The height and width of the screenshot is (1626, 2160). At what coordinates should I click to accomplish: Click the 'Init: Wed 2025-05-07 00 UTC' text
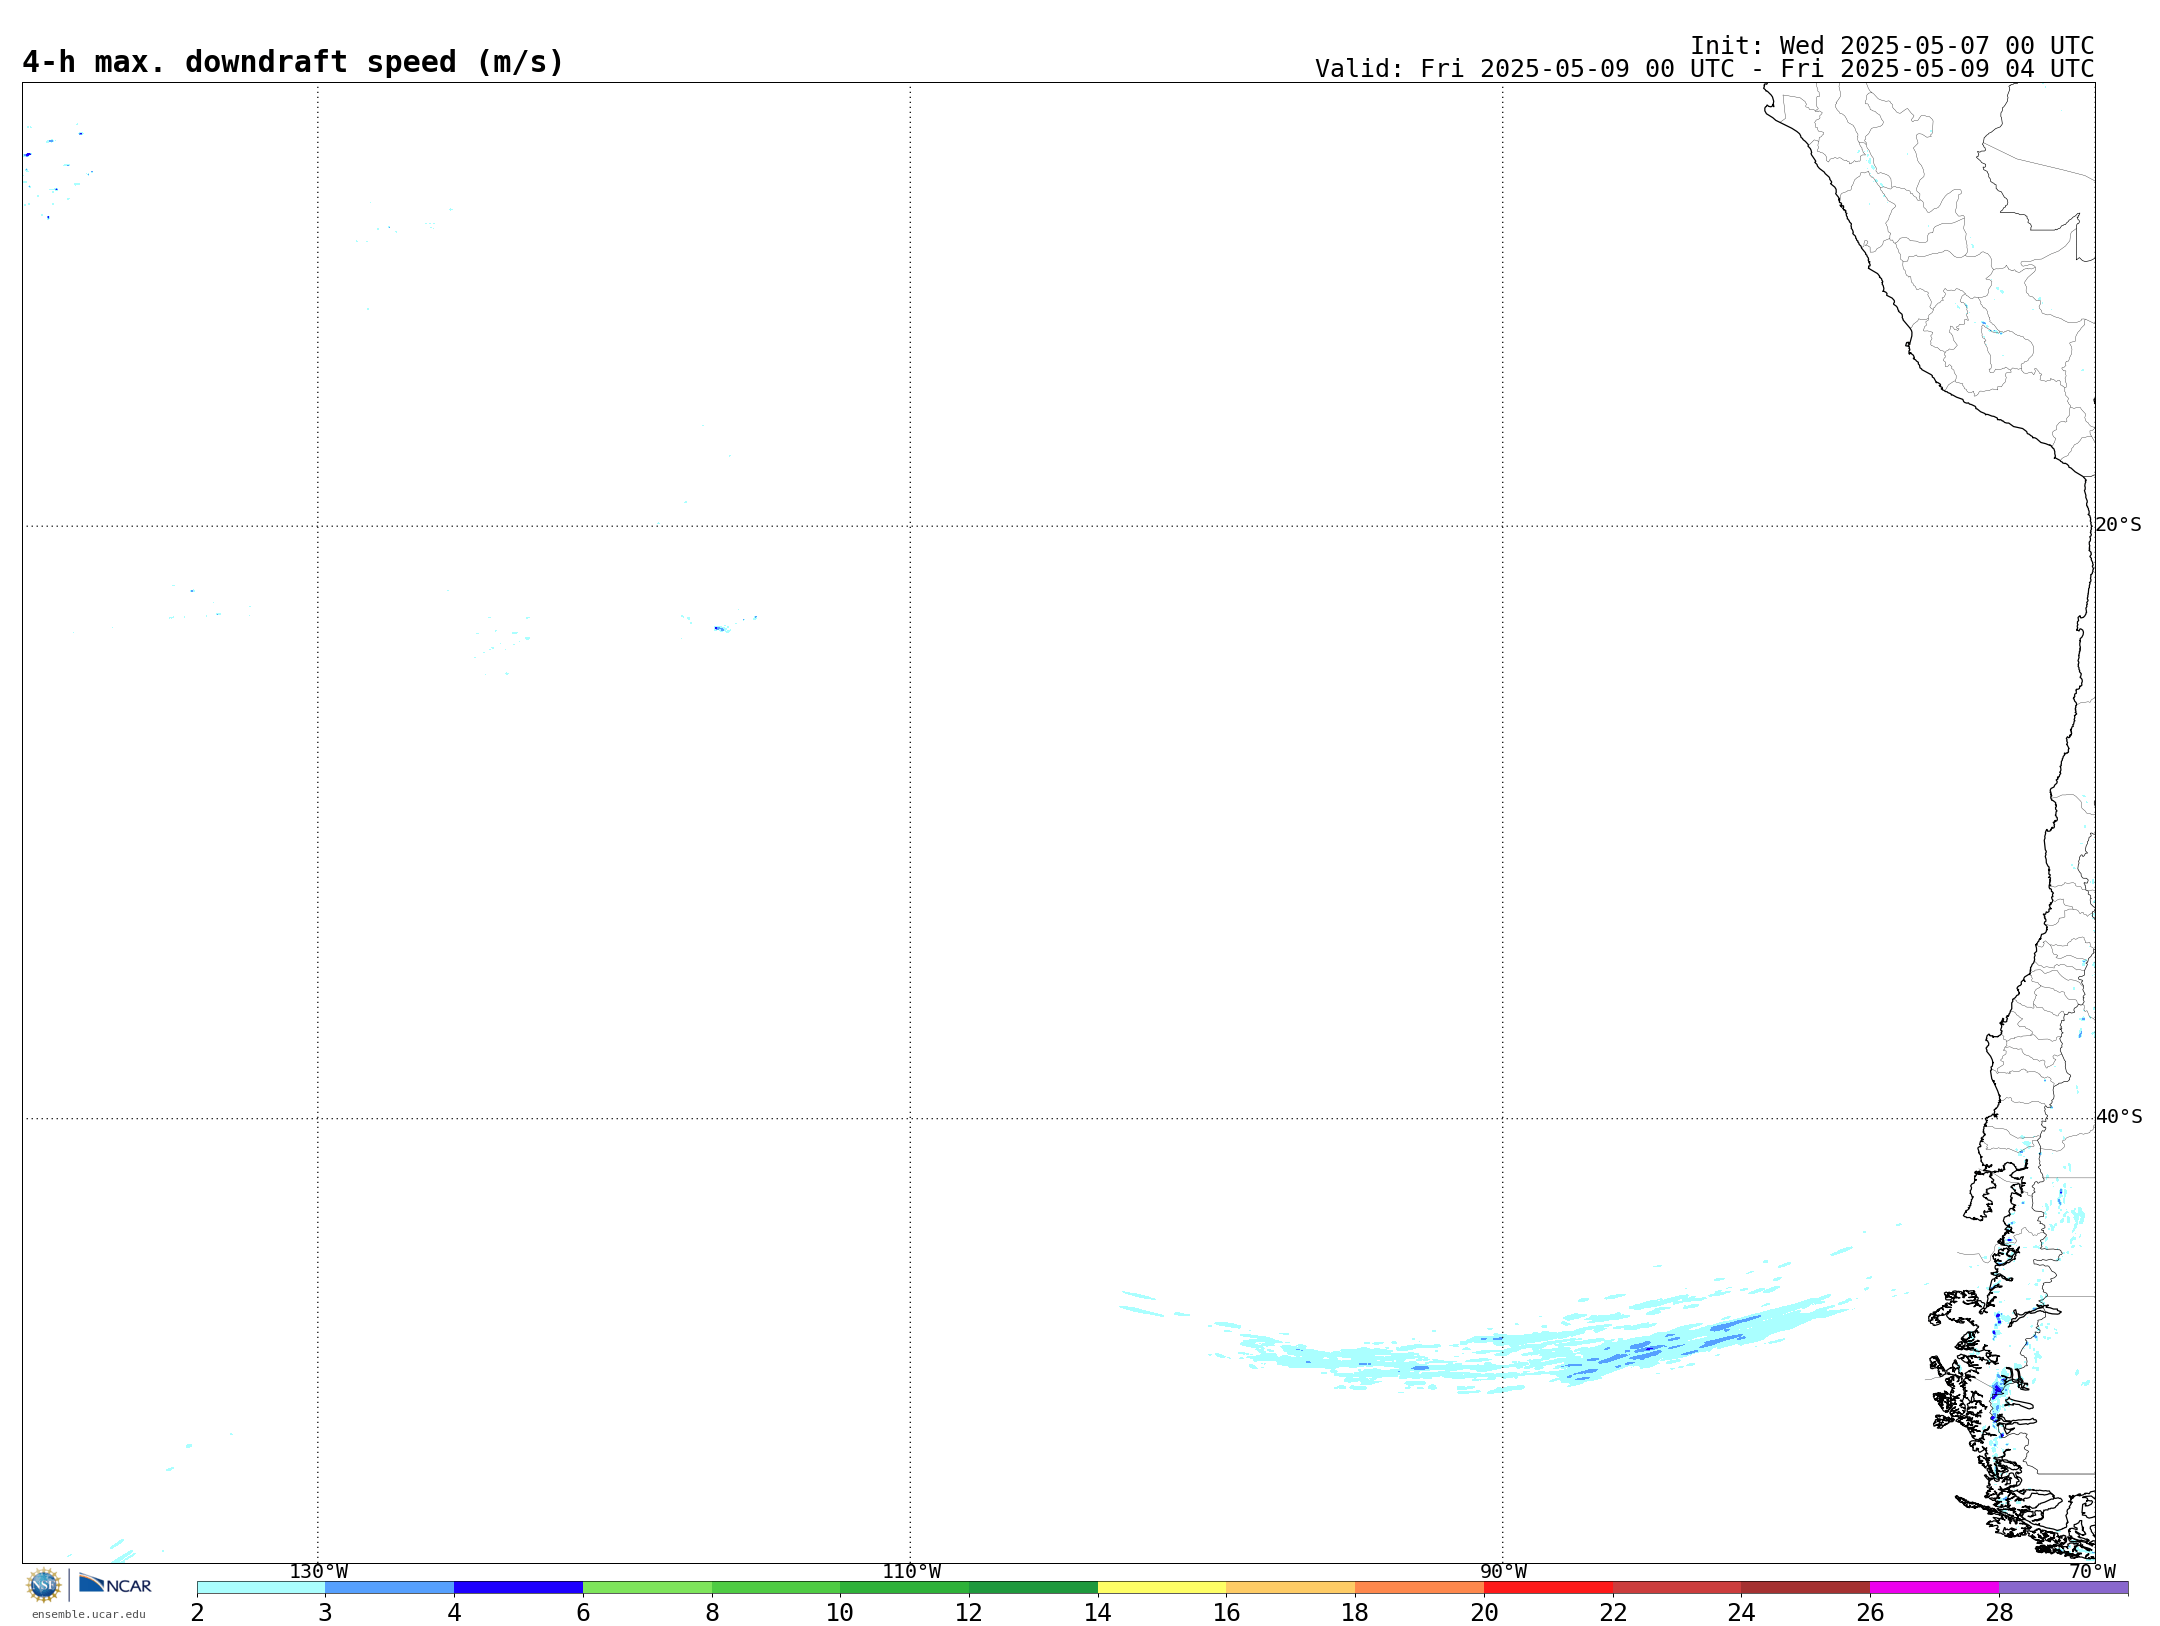[1892, 46]
